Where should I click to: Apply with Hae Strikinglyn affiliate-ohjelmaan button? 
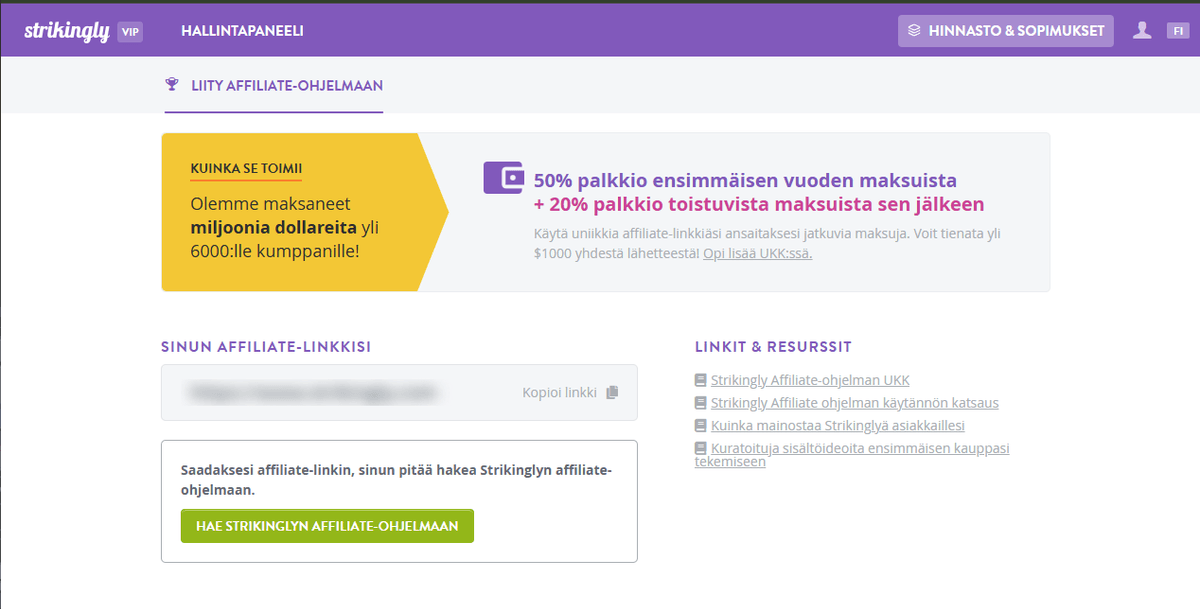327,526
